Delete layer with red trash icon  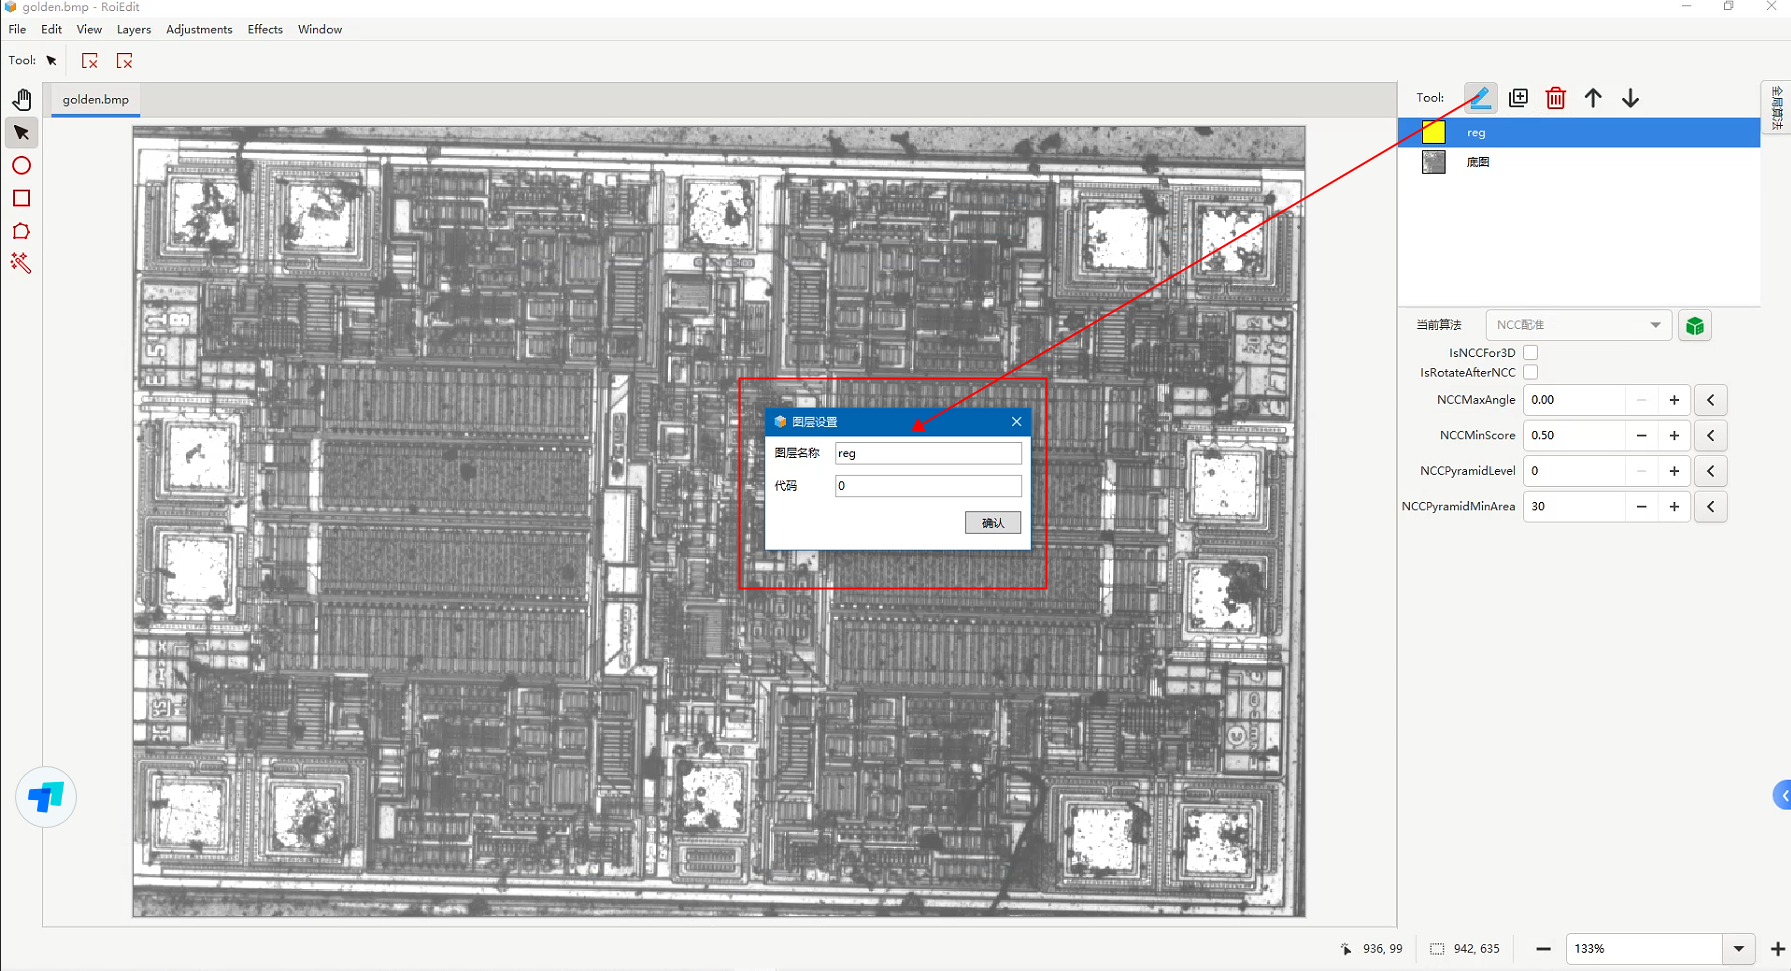pos(1555,98)
